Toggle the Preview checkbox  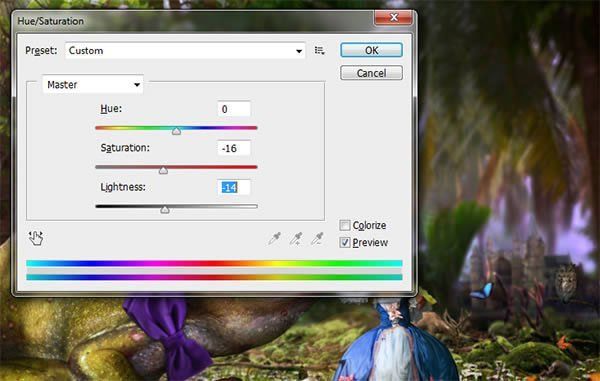[x=345, y=242]
